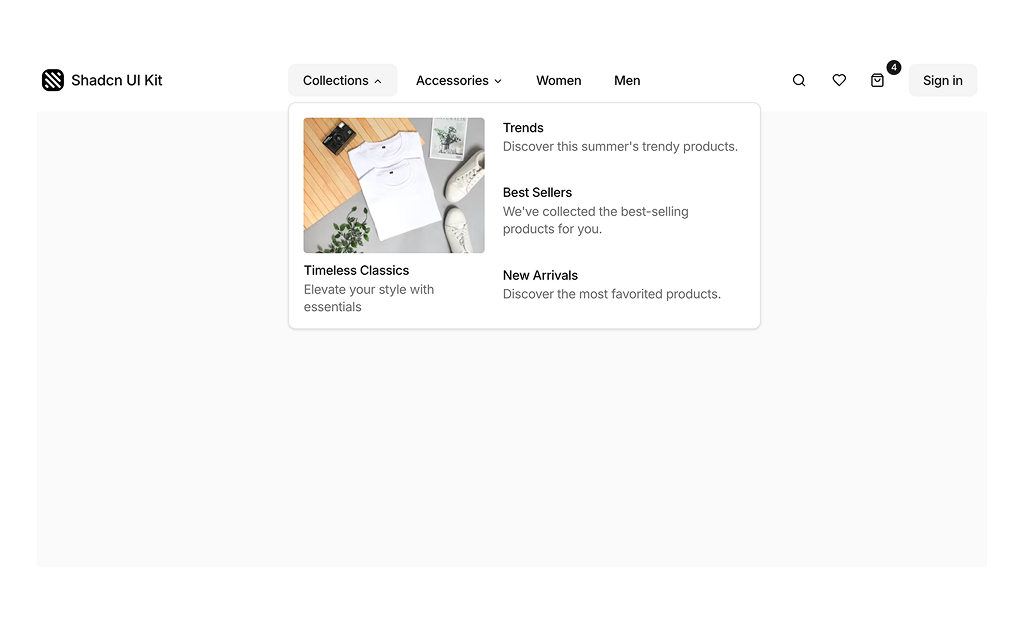This screenshot has width=1024, height=620.
Task: Open the Accessories chevron arrow
Action: tap(498, 81)
